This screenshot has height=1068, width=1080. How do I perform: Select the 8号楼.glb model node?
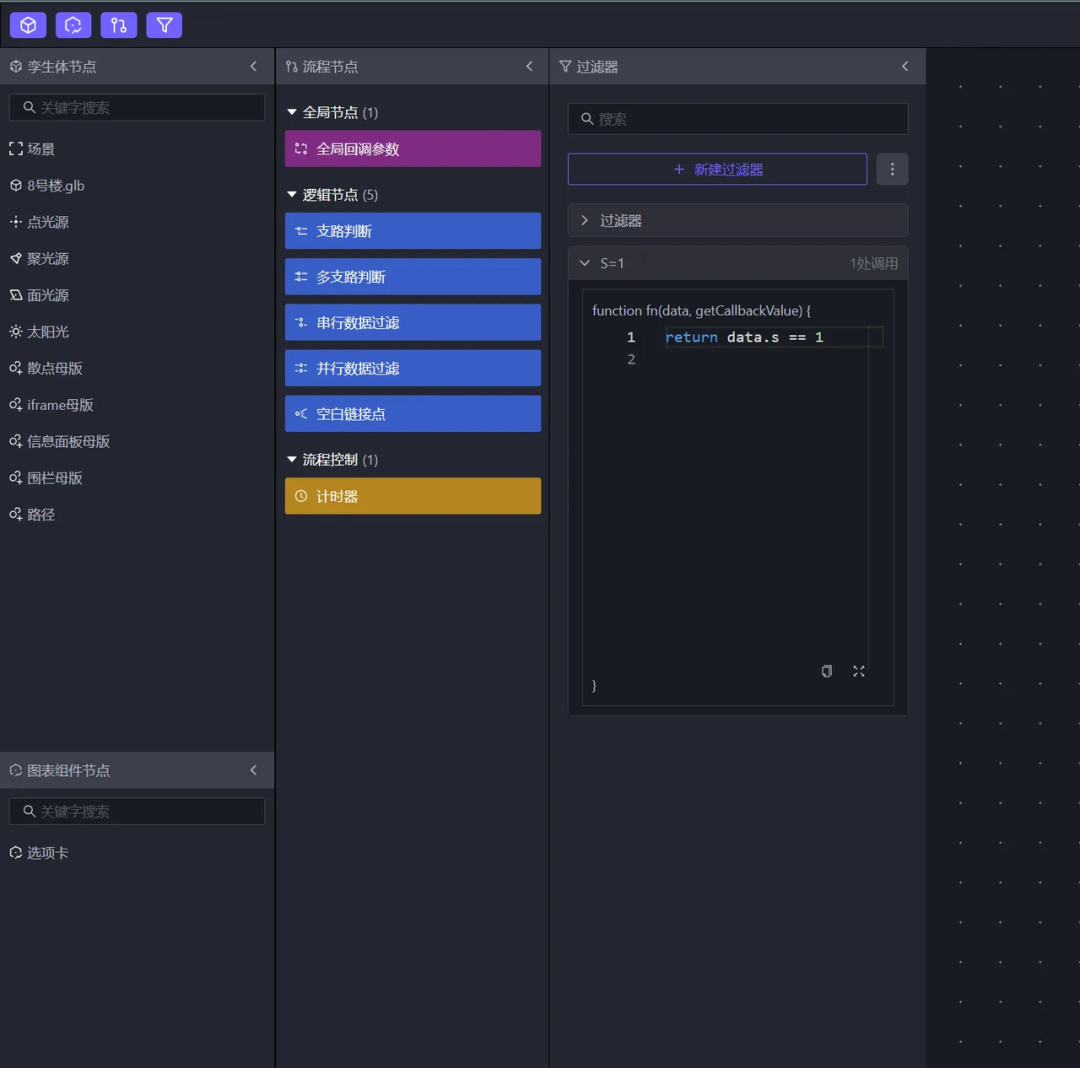(x=47, y=185)
